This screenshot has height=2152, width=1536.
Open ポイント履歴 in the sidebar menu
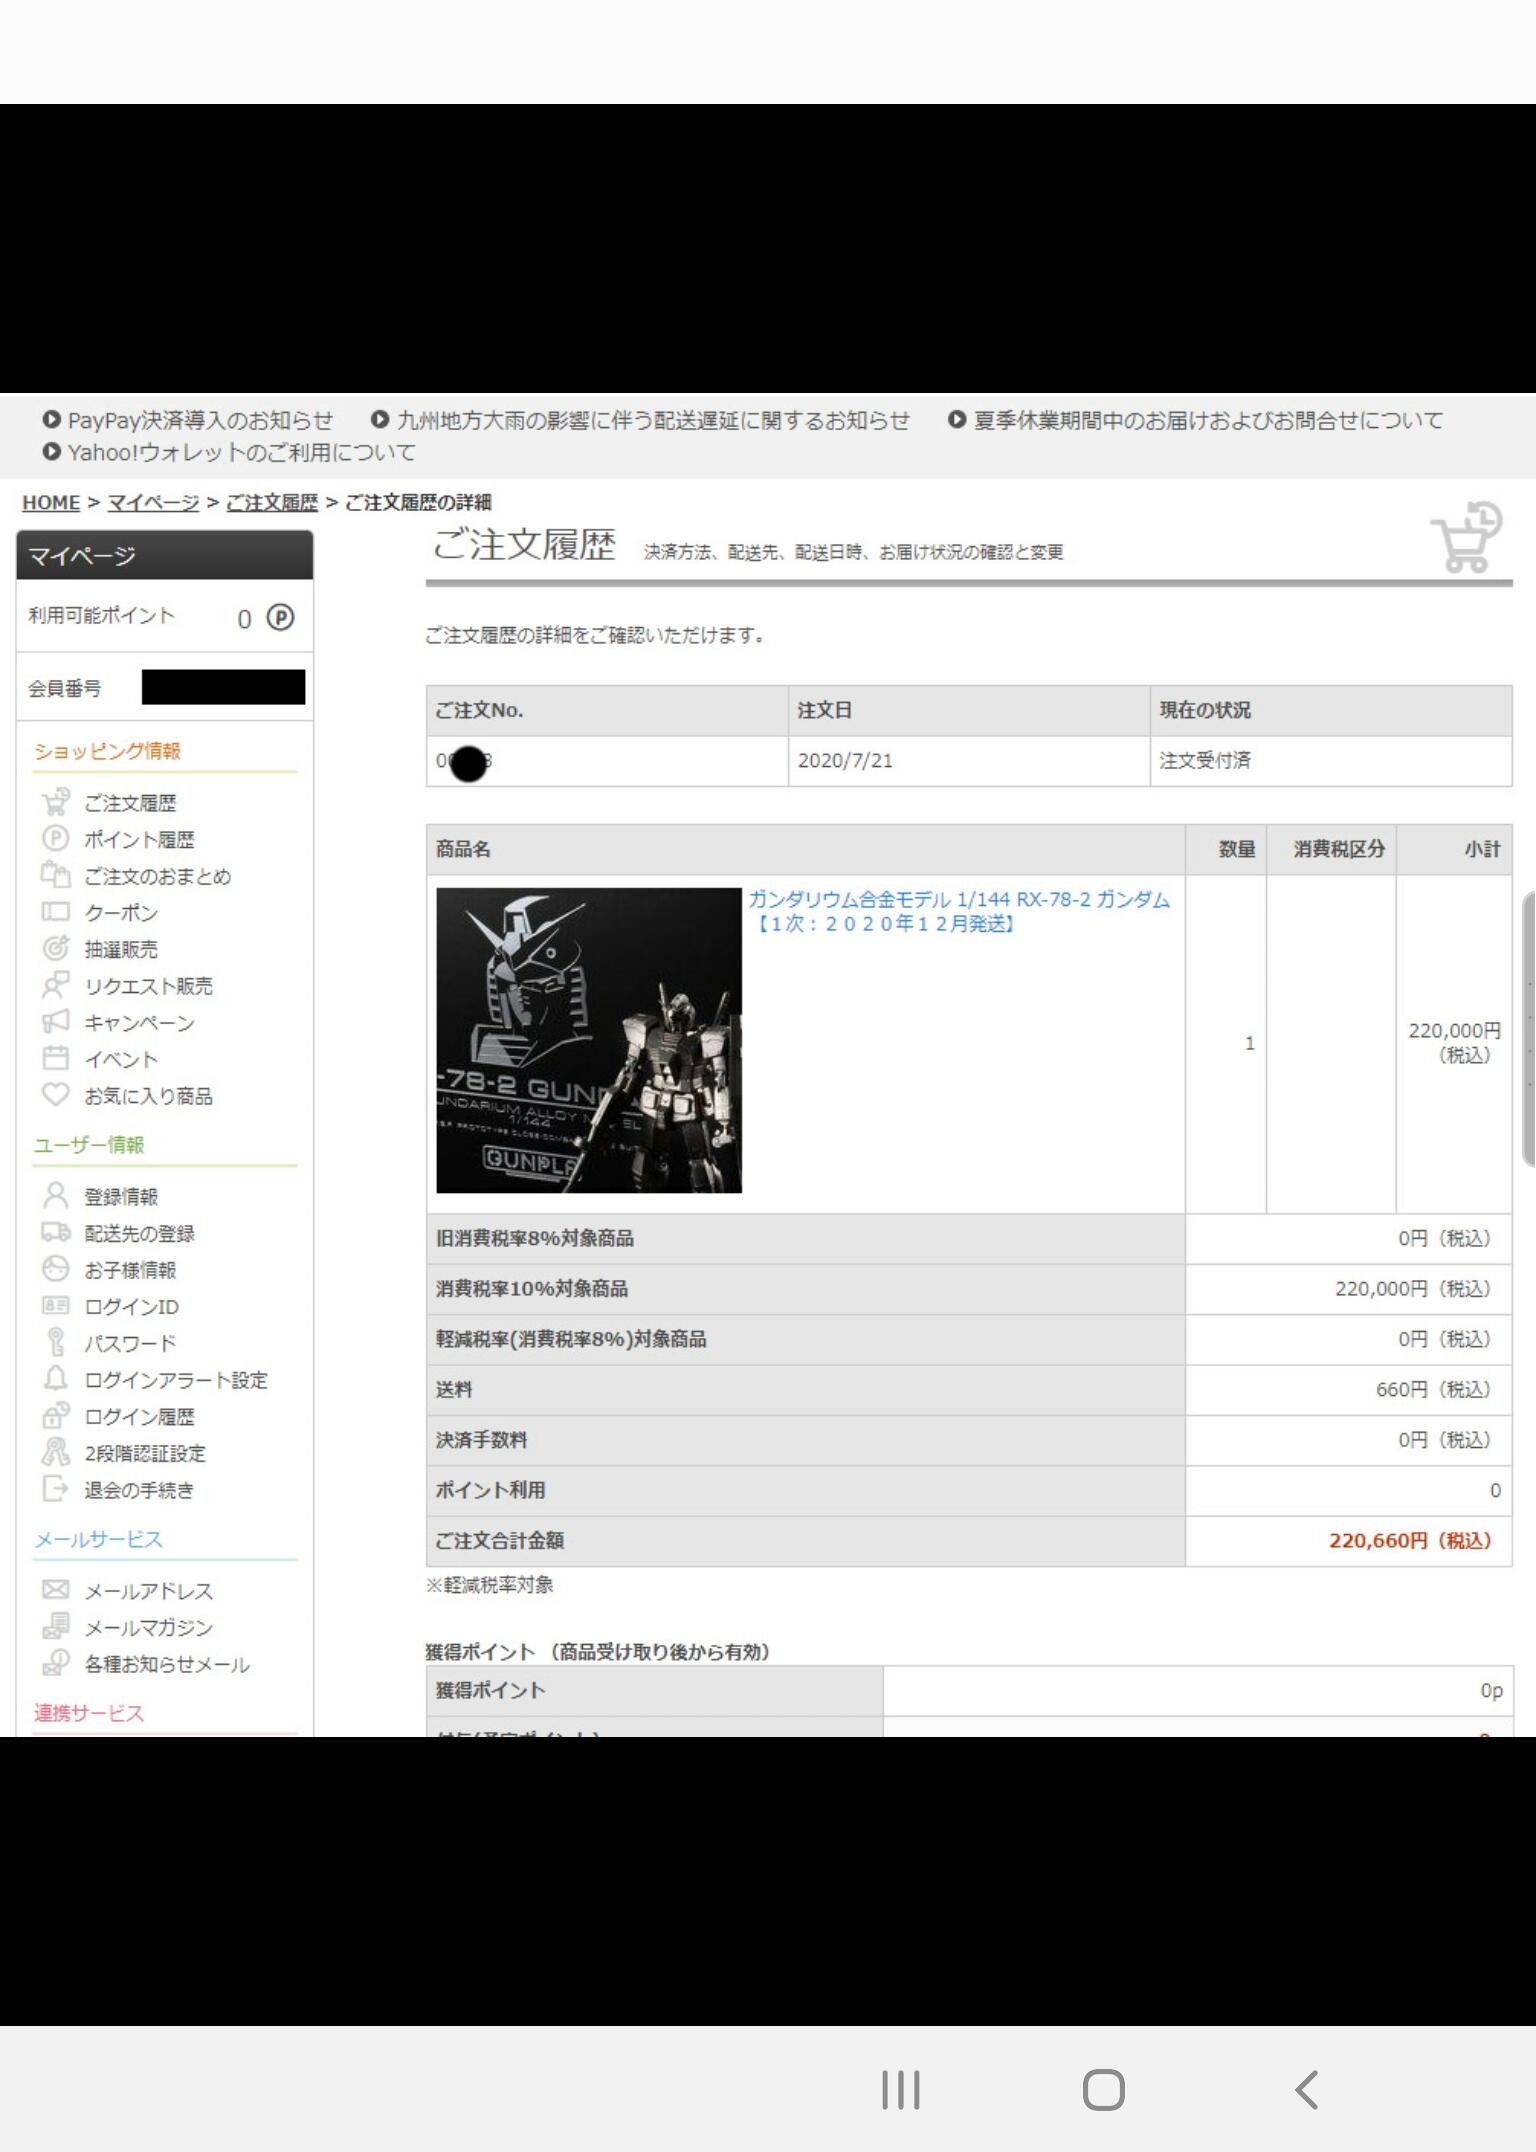pos(139,840)
